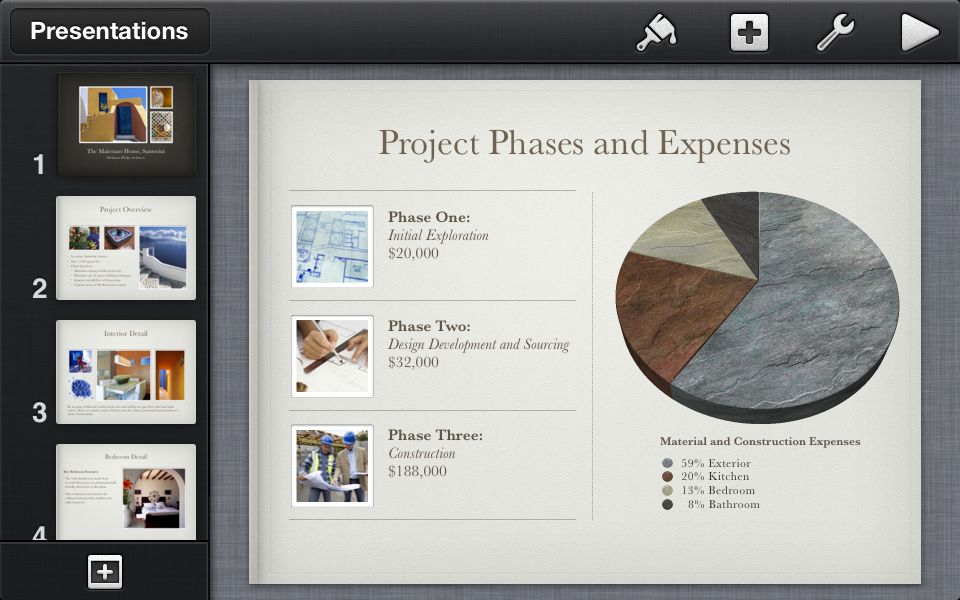Select the Phase One Initial Exploration text
Viewport: 960px width, 600px height.
[438, 235]
